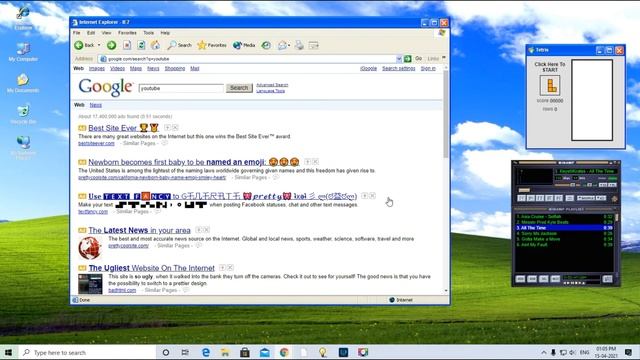Toggle Winamp Shuffle
This screenshot has height=360, width=640.
click(x=586, y=198)
